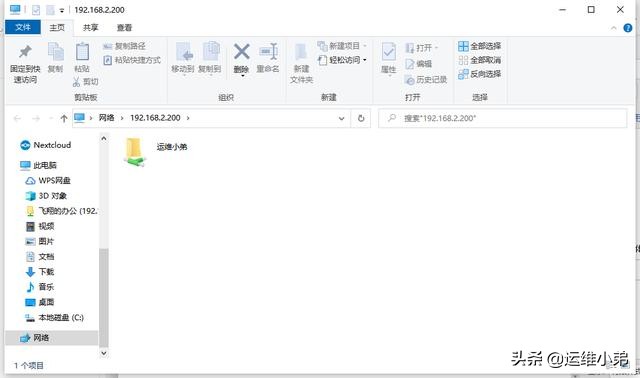
Task: Select the shared folder 运维小弟
Action: click(x=156, y=152)
